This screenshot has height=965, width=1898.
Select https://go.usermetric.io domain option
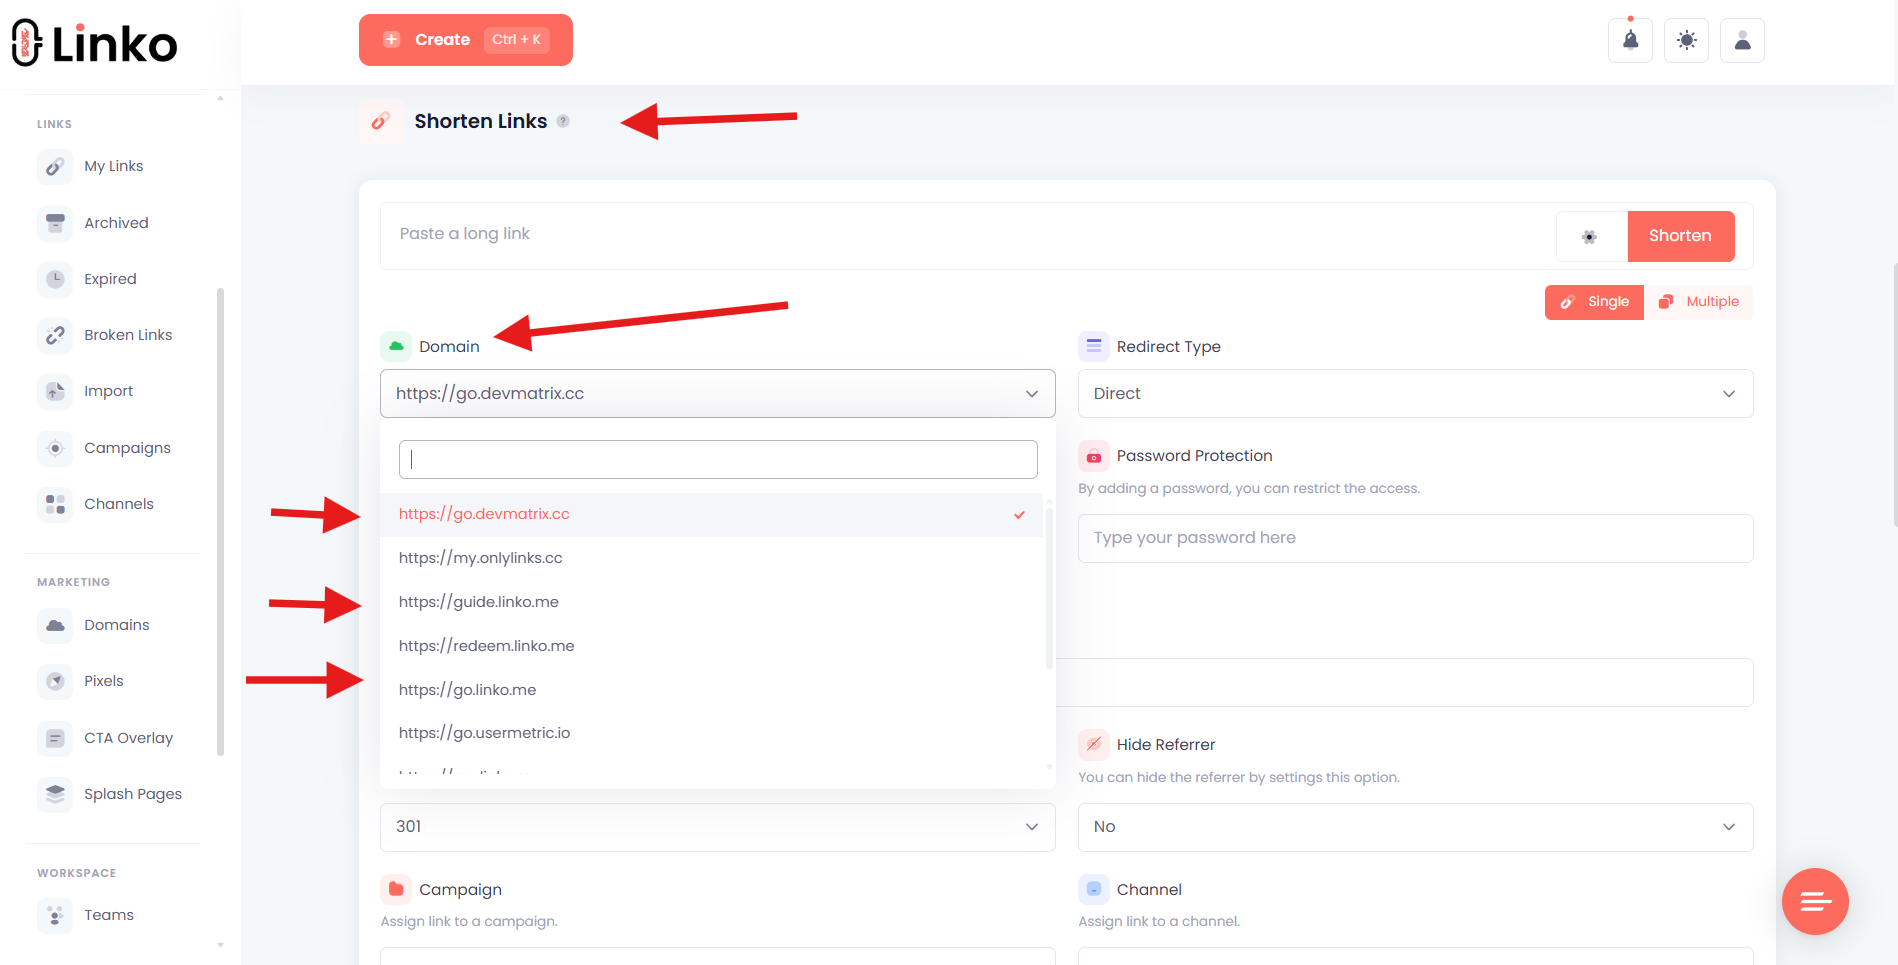(711, 733)
